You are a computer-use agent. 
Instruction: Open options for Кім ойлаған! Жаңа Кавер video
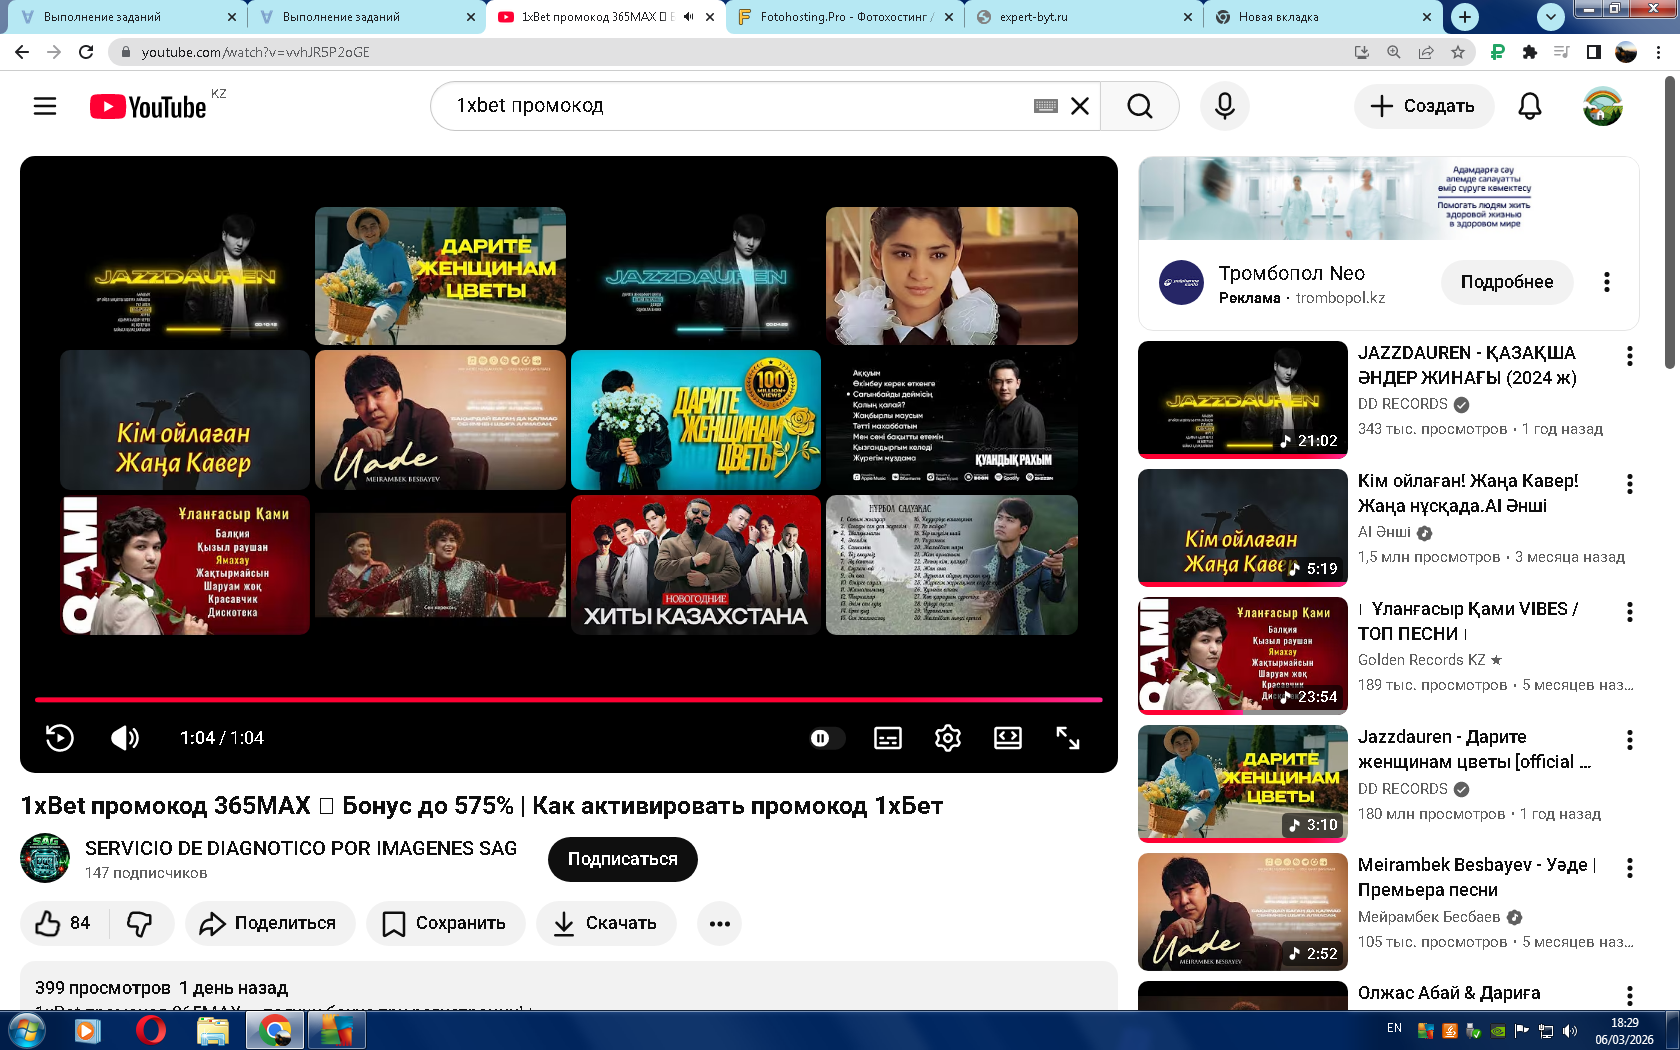(x=1630, y=484)
